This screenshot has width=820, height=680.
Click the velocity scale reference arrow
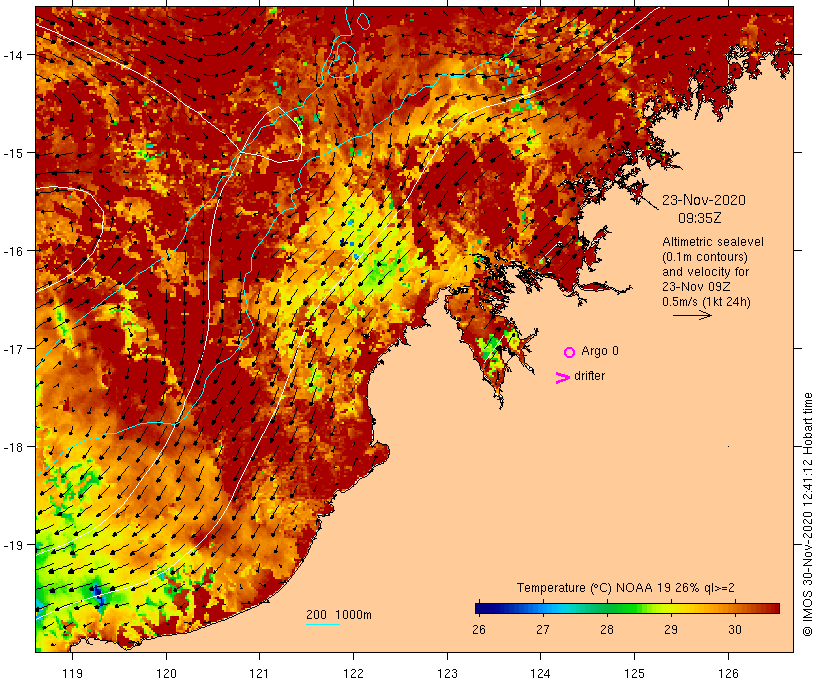[692, 315]
